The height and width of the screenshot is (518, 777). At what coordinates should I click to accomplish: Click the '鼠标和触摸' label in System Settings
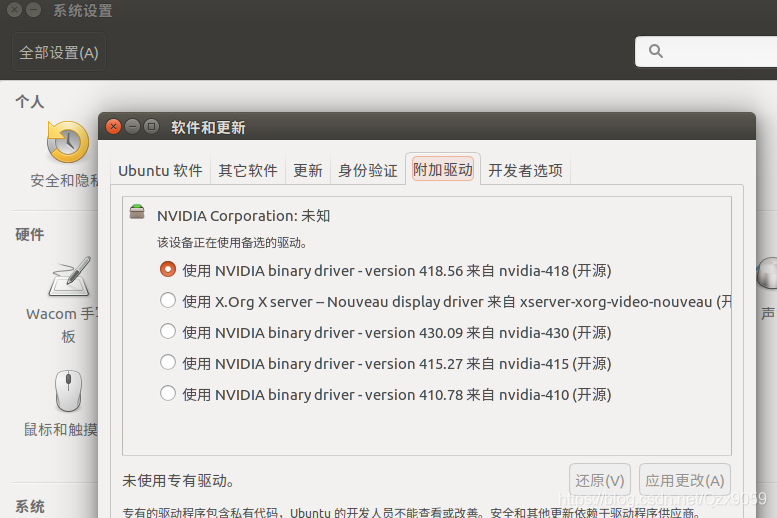[61, 429]
